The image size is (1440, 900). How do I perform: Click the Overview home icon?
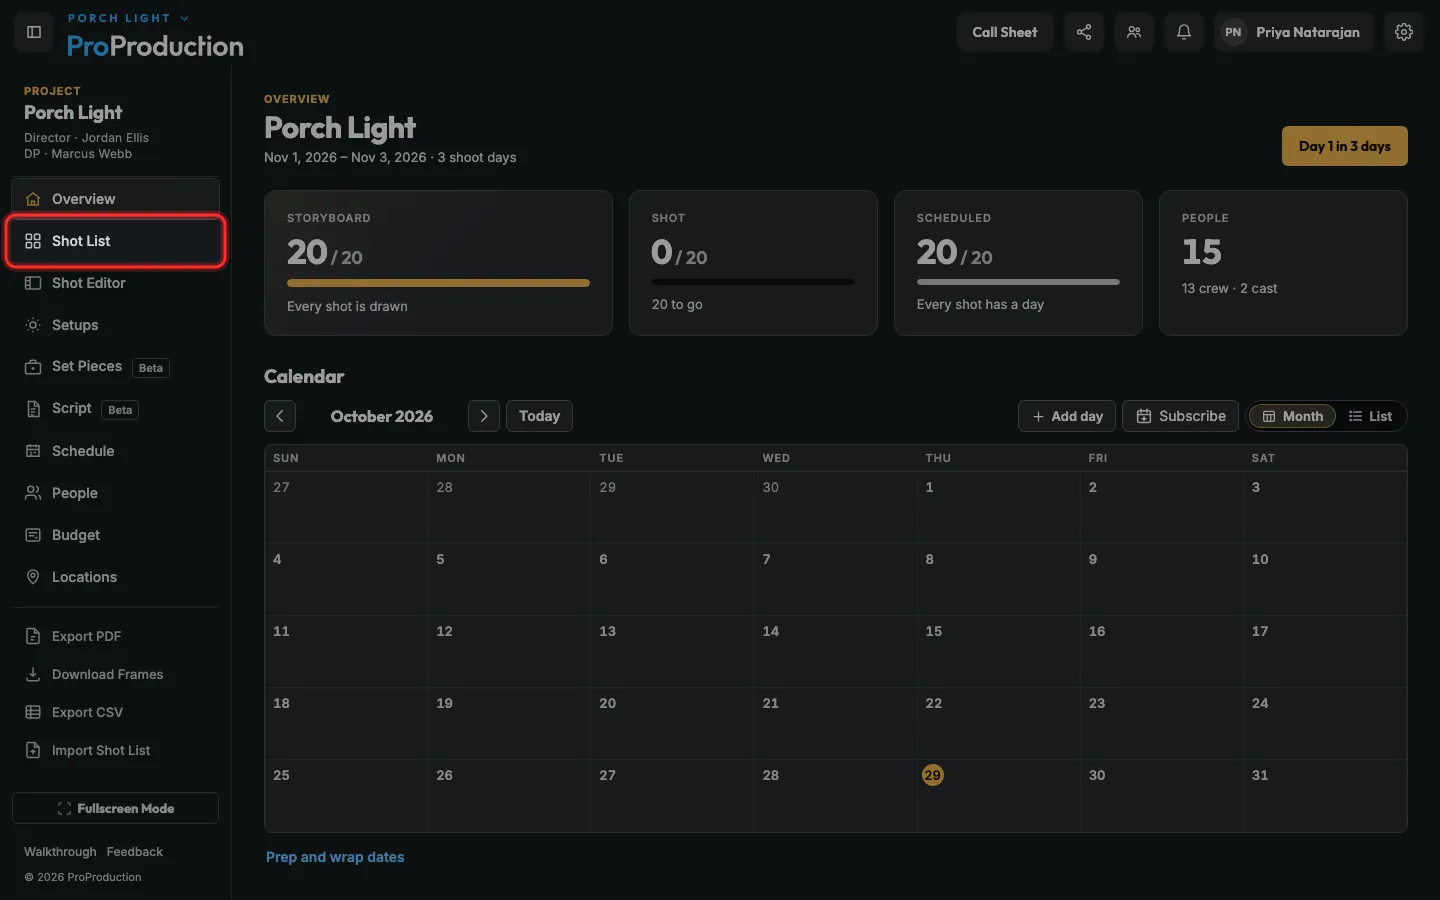coord(33,199)
